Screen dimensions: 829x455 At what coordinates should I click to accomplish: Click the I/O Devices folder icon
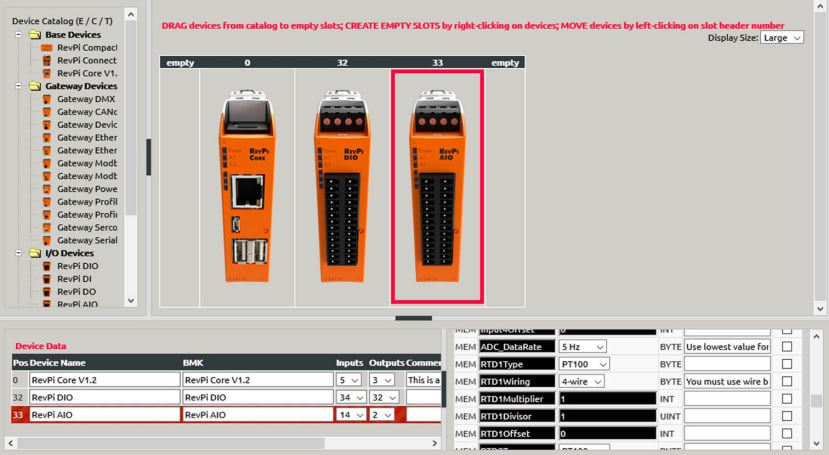(x=35, y=253)
